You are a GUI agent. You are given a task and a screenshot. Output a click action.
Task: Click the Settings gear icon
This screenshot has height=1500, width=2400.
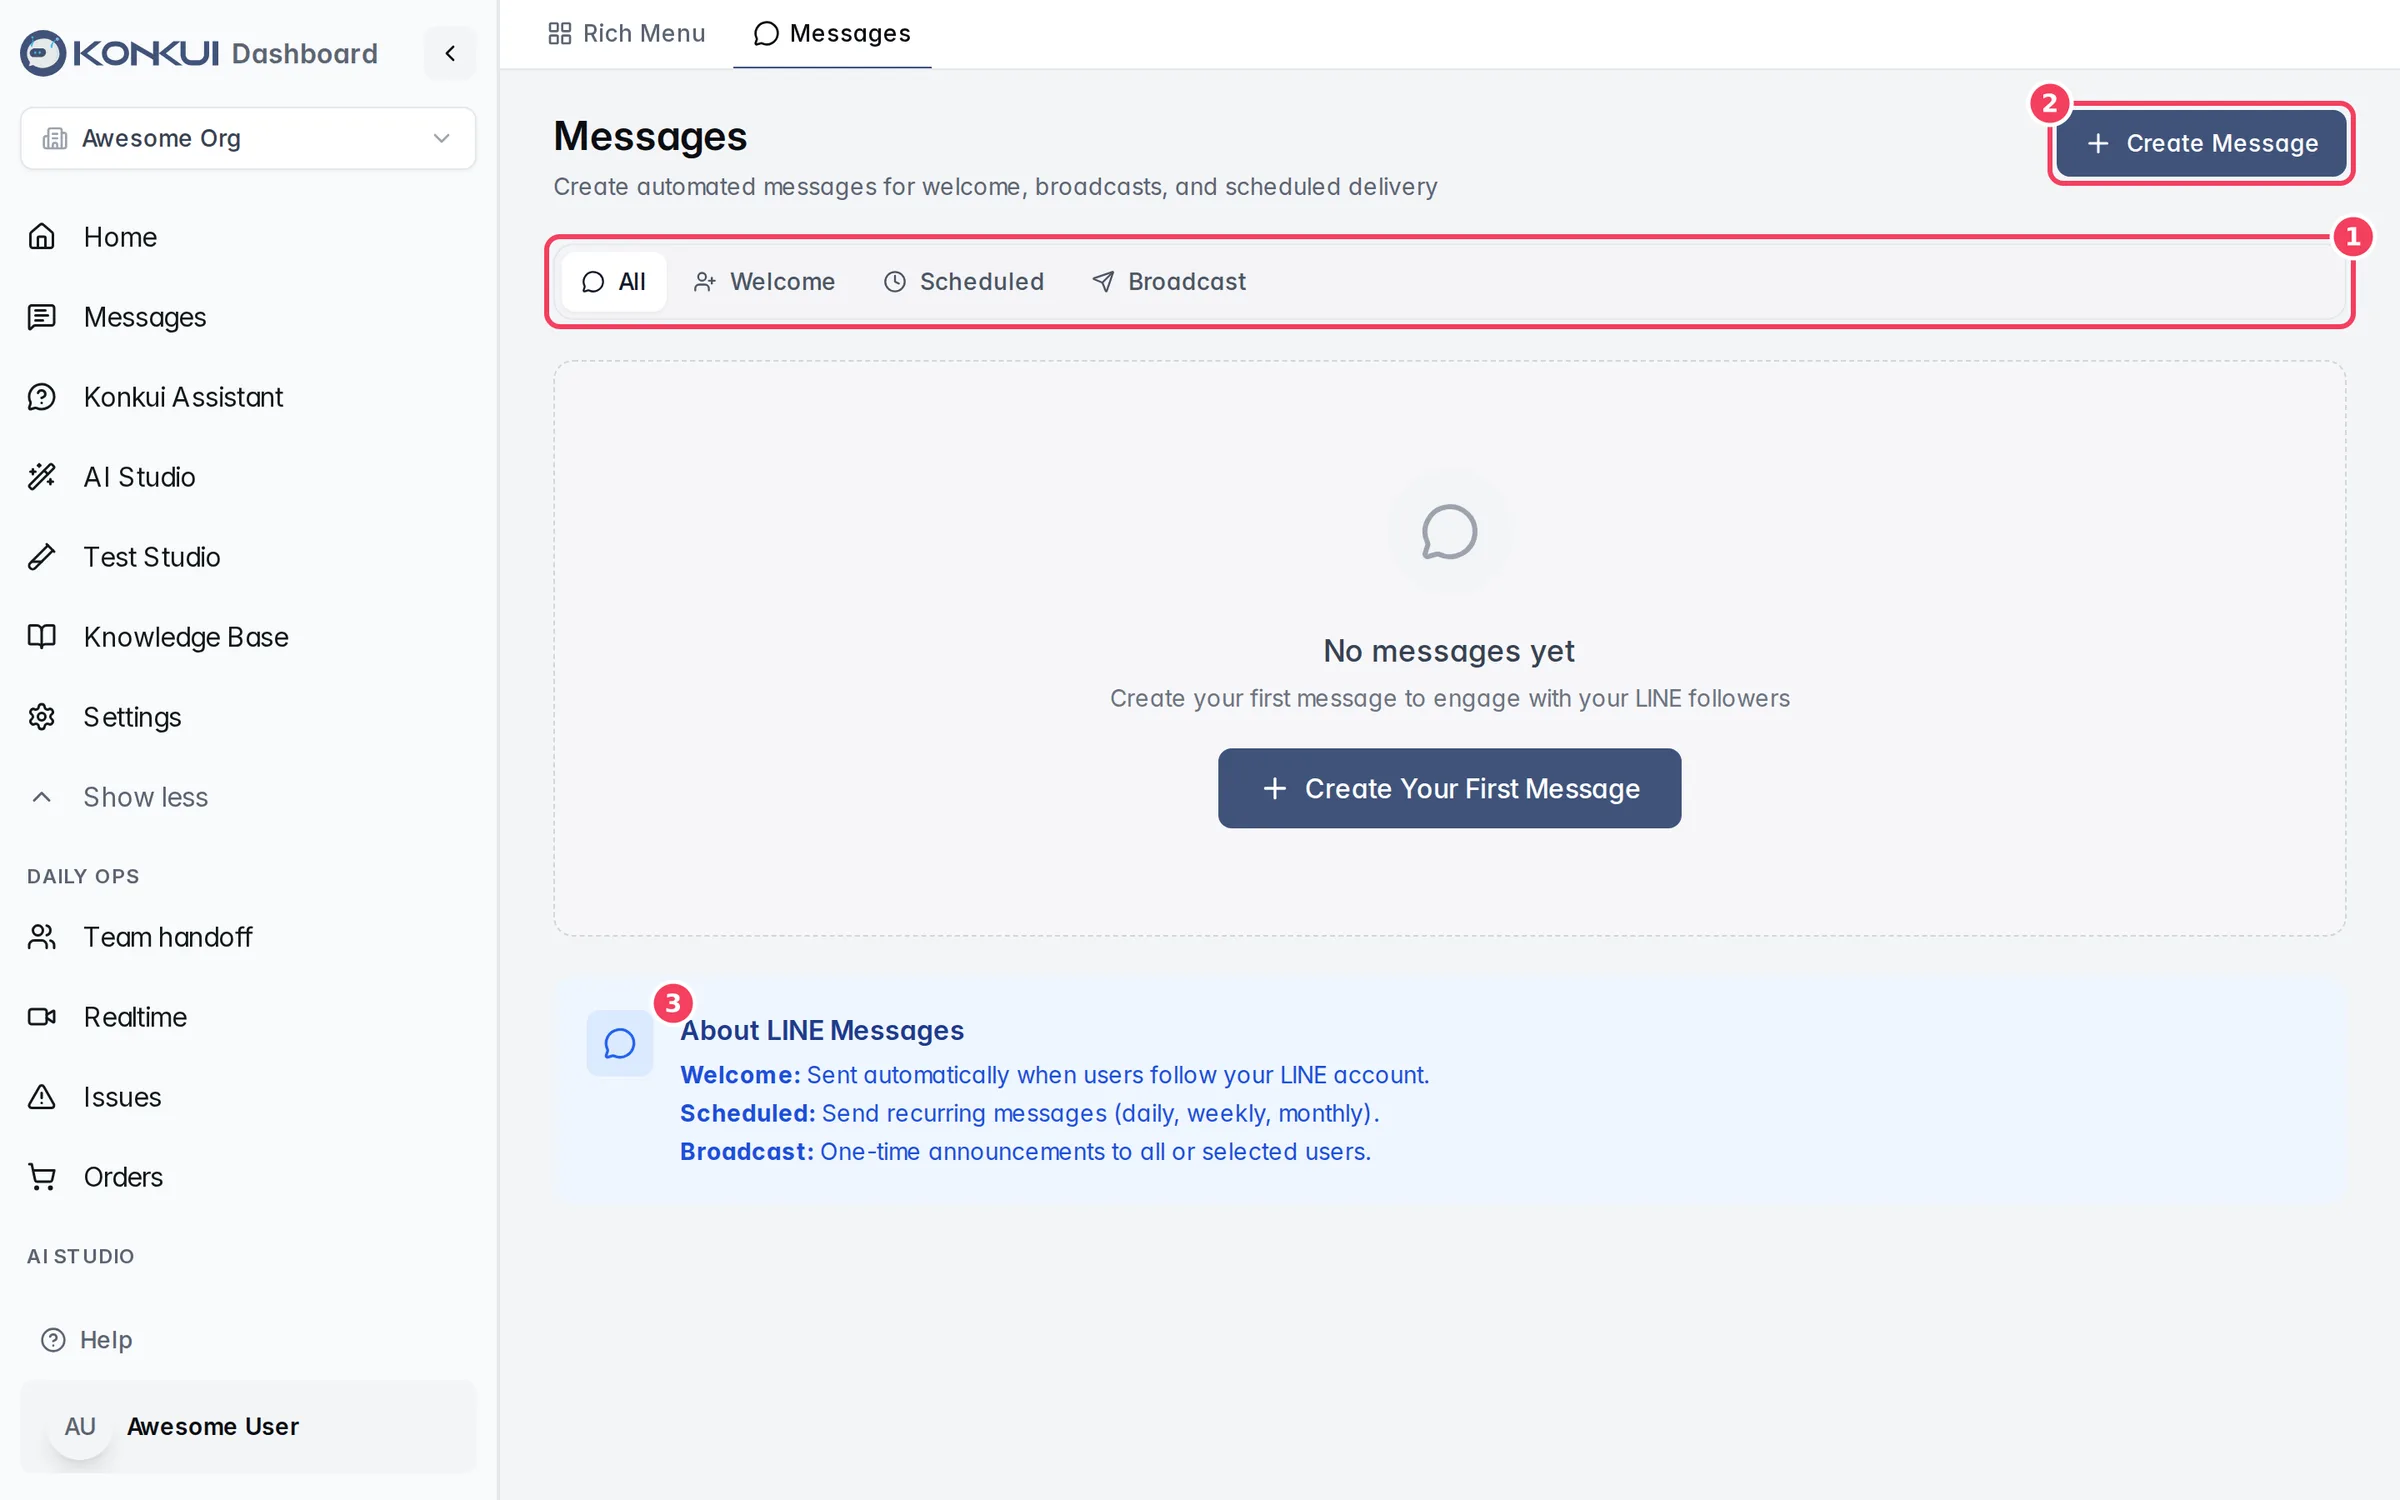[42, 717]
